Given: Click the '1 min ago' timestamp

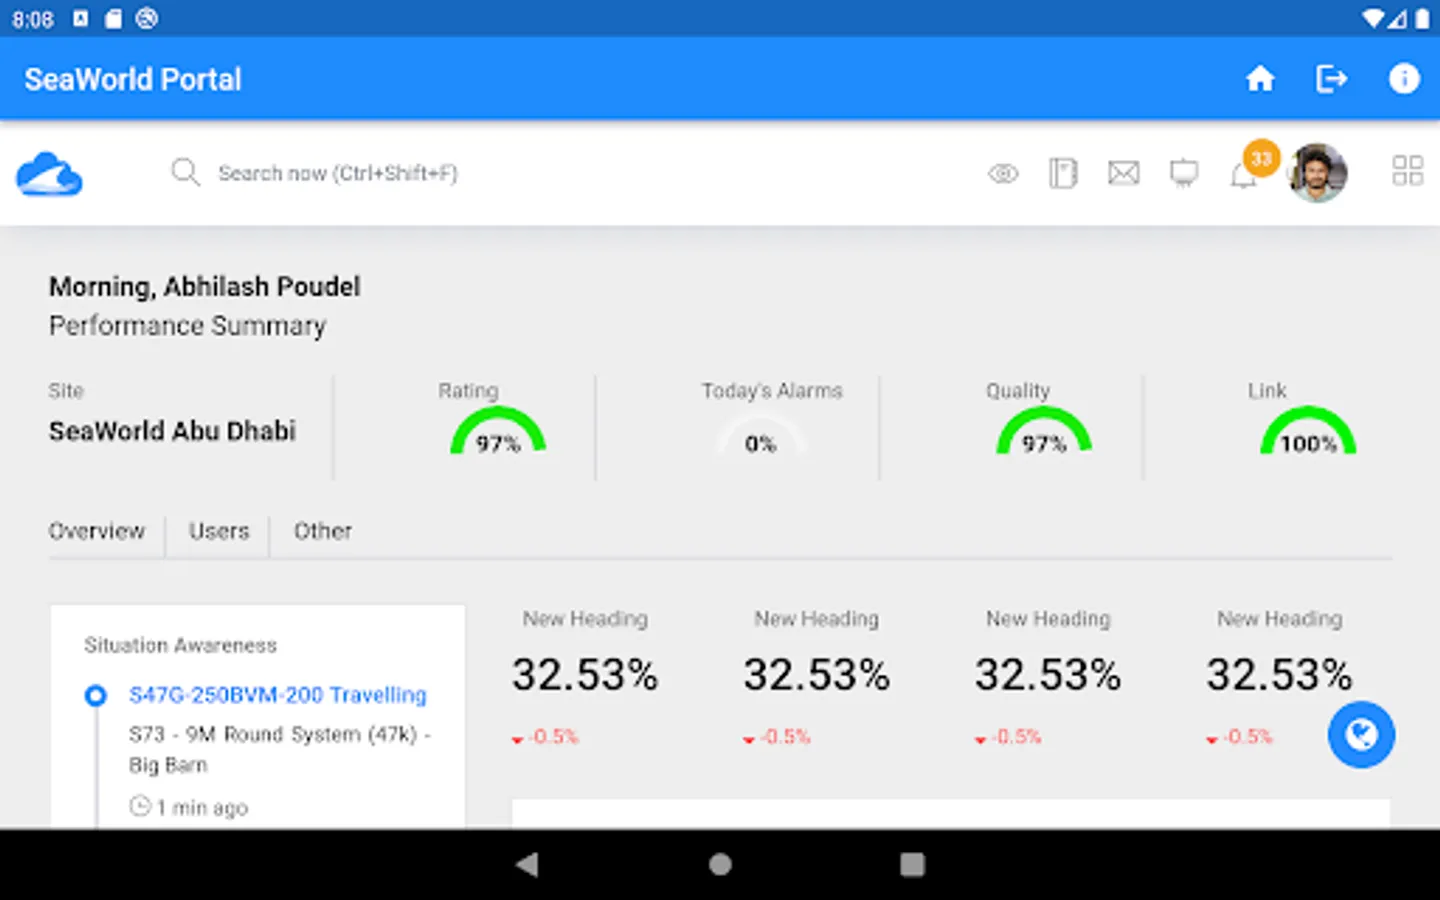Looking at the screenshot, I should click(x=189, y=807).
